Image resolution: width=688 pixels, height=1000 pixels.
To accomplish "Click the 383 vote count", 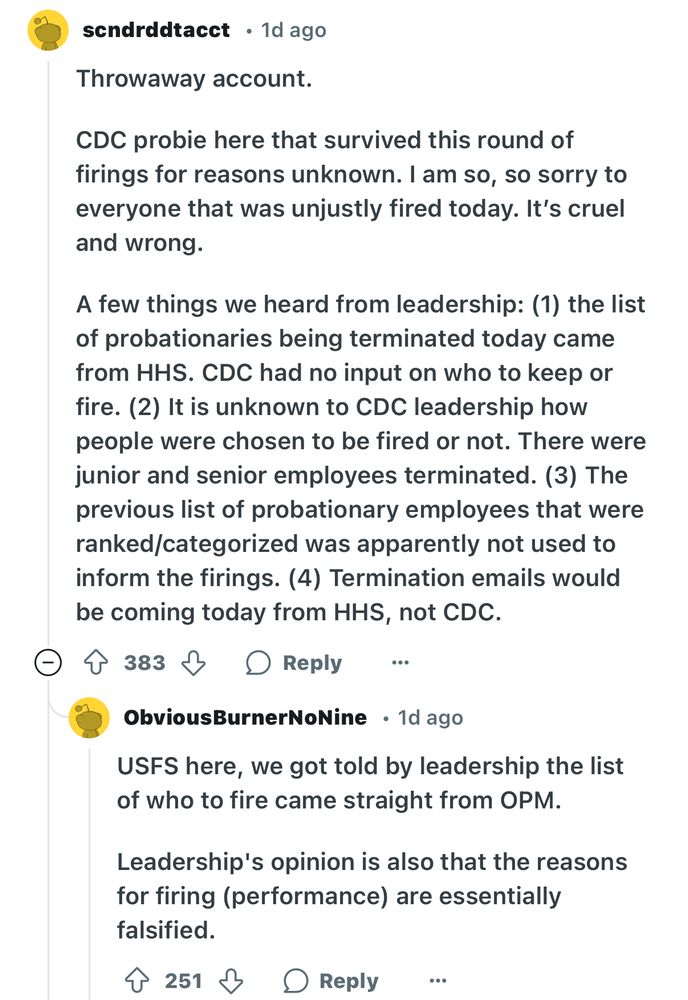I will (x=145, y=663).
